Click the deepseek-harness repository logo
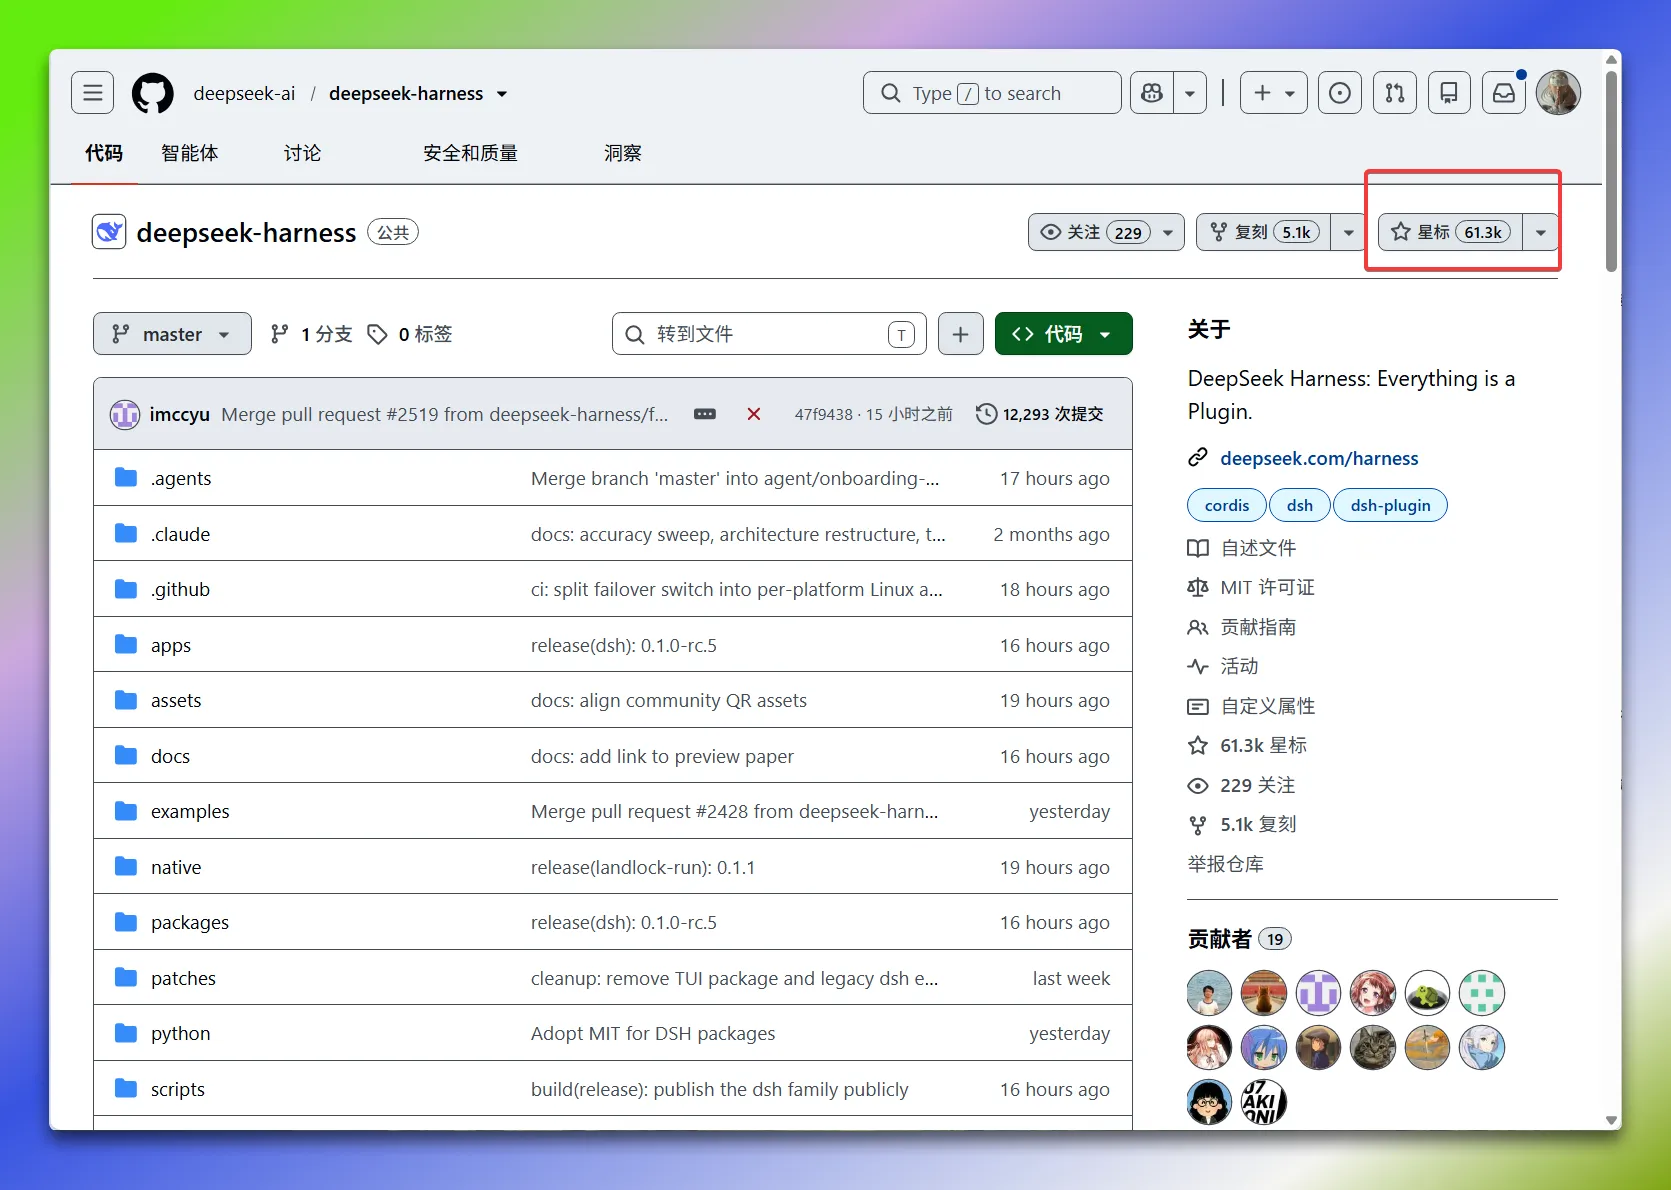This screenshot has width=1671, height=1190. point(109,232)
